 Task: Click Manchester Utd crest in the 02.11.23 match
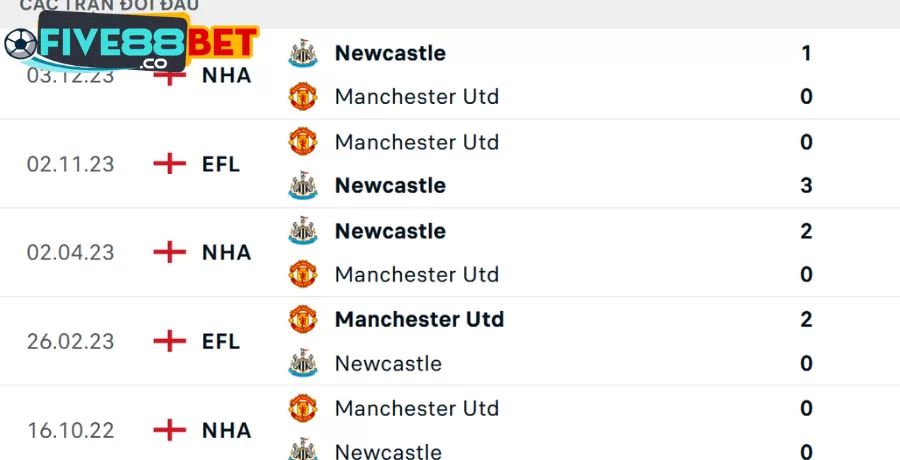pyautogui.click(x=302, y=142)
